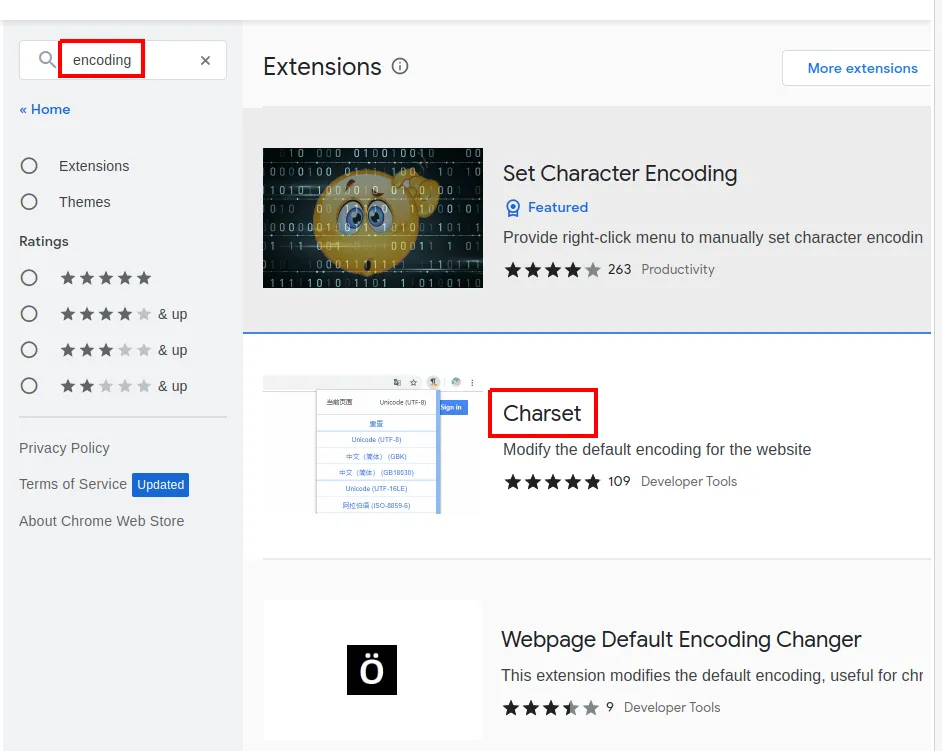Click star rating of Webpage Default Encoding Changer
Screen dimensions: 942x751
pos(551,708)
